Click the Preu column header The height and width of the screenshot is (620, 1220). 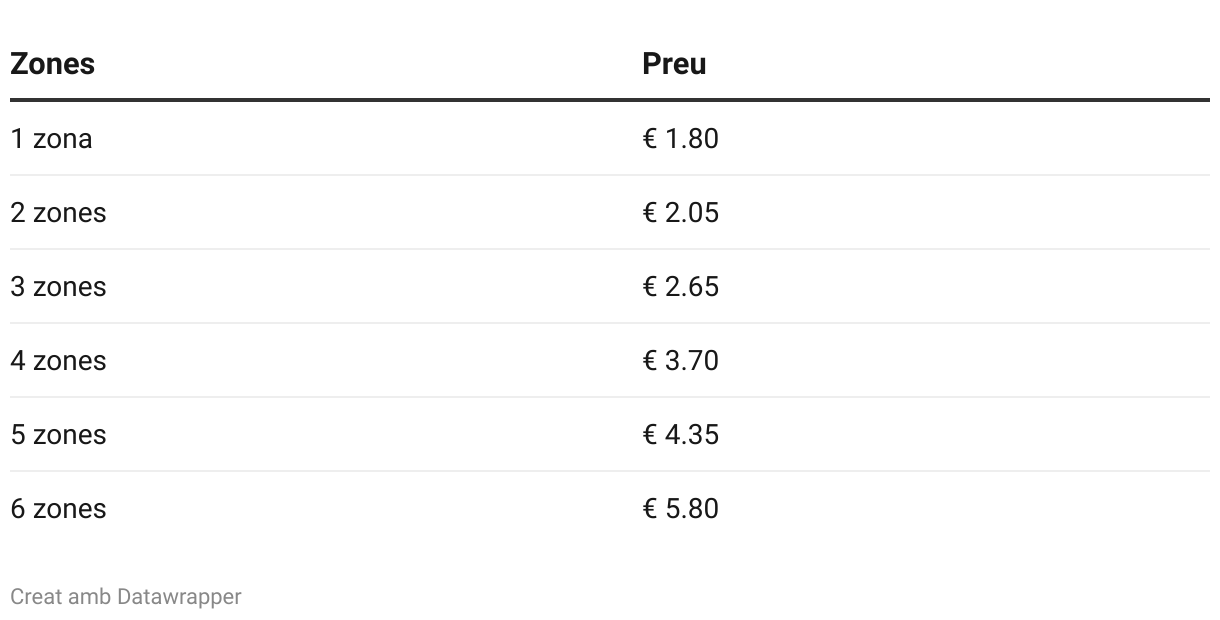(x=674, y=64)
